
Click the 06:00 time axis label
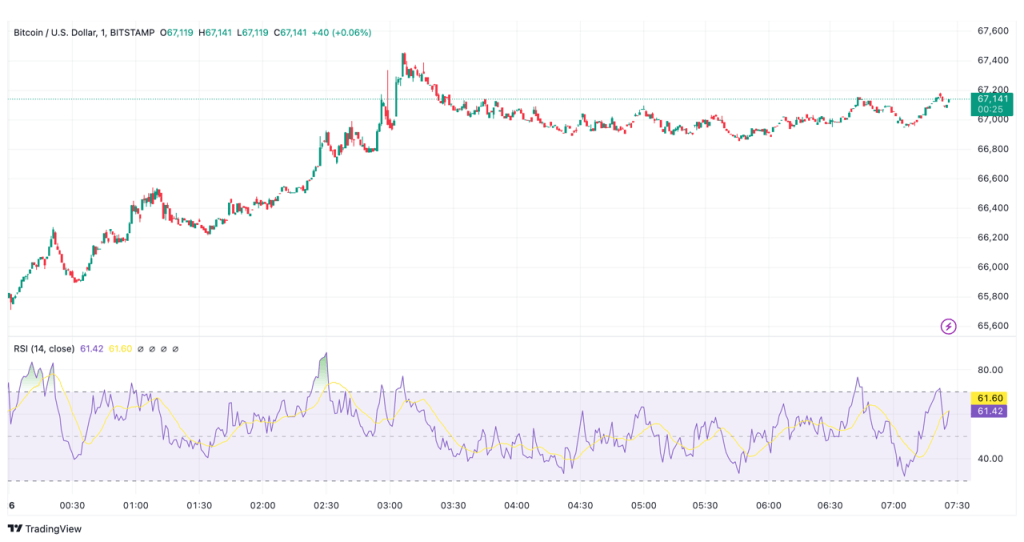coord(769,505)
